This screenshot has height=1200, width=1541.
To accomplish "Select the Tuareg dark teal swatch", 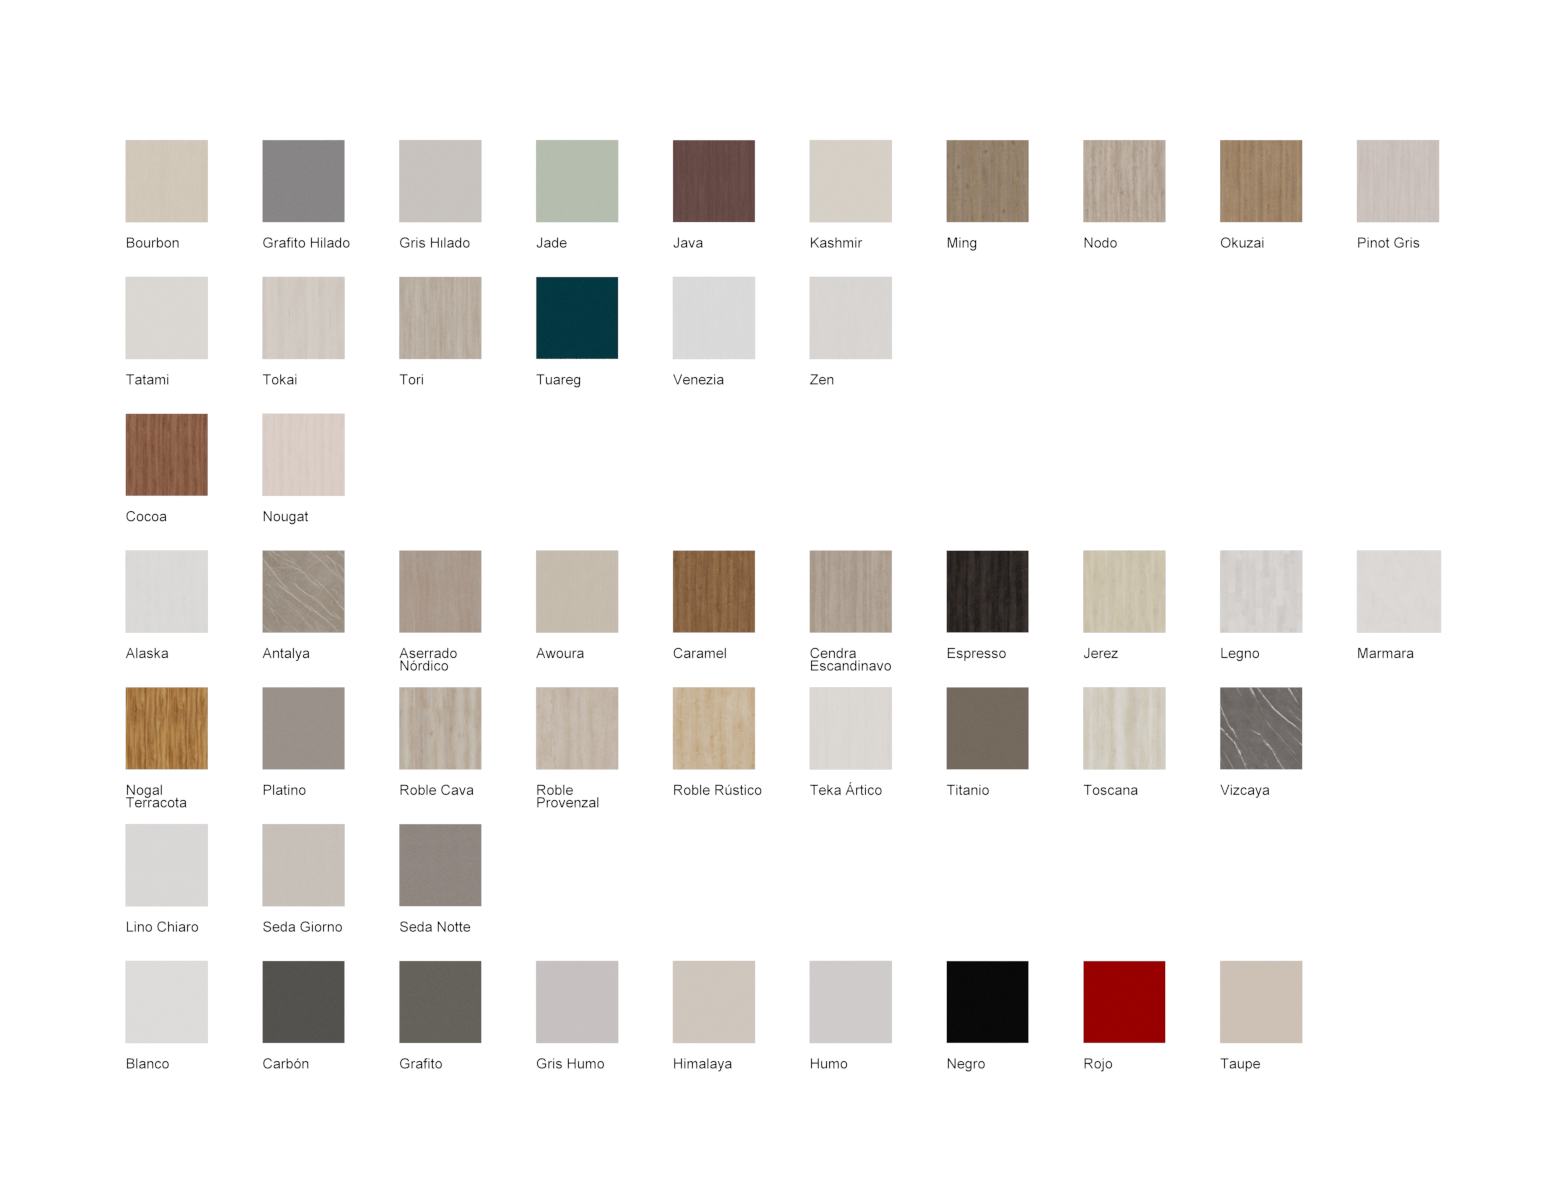I will point(577,318).
